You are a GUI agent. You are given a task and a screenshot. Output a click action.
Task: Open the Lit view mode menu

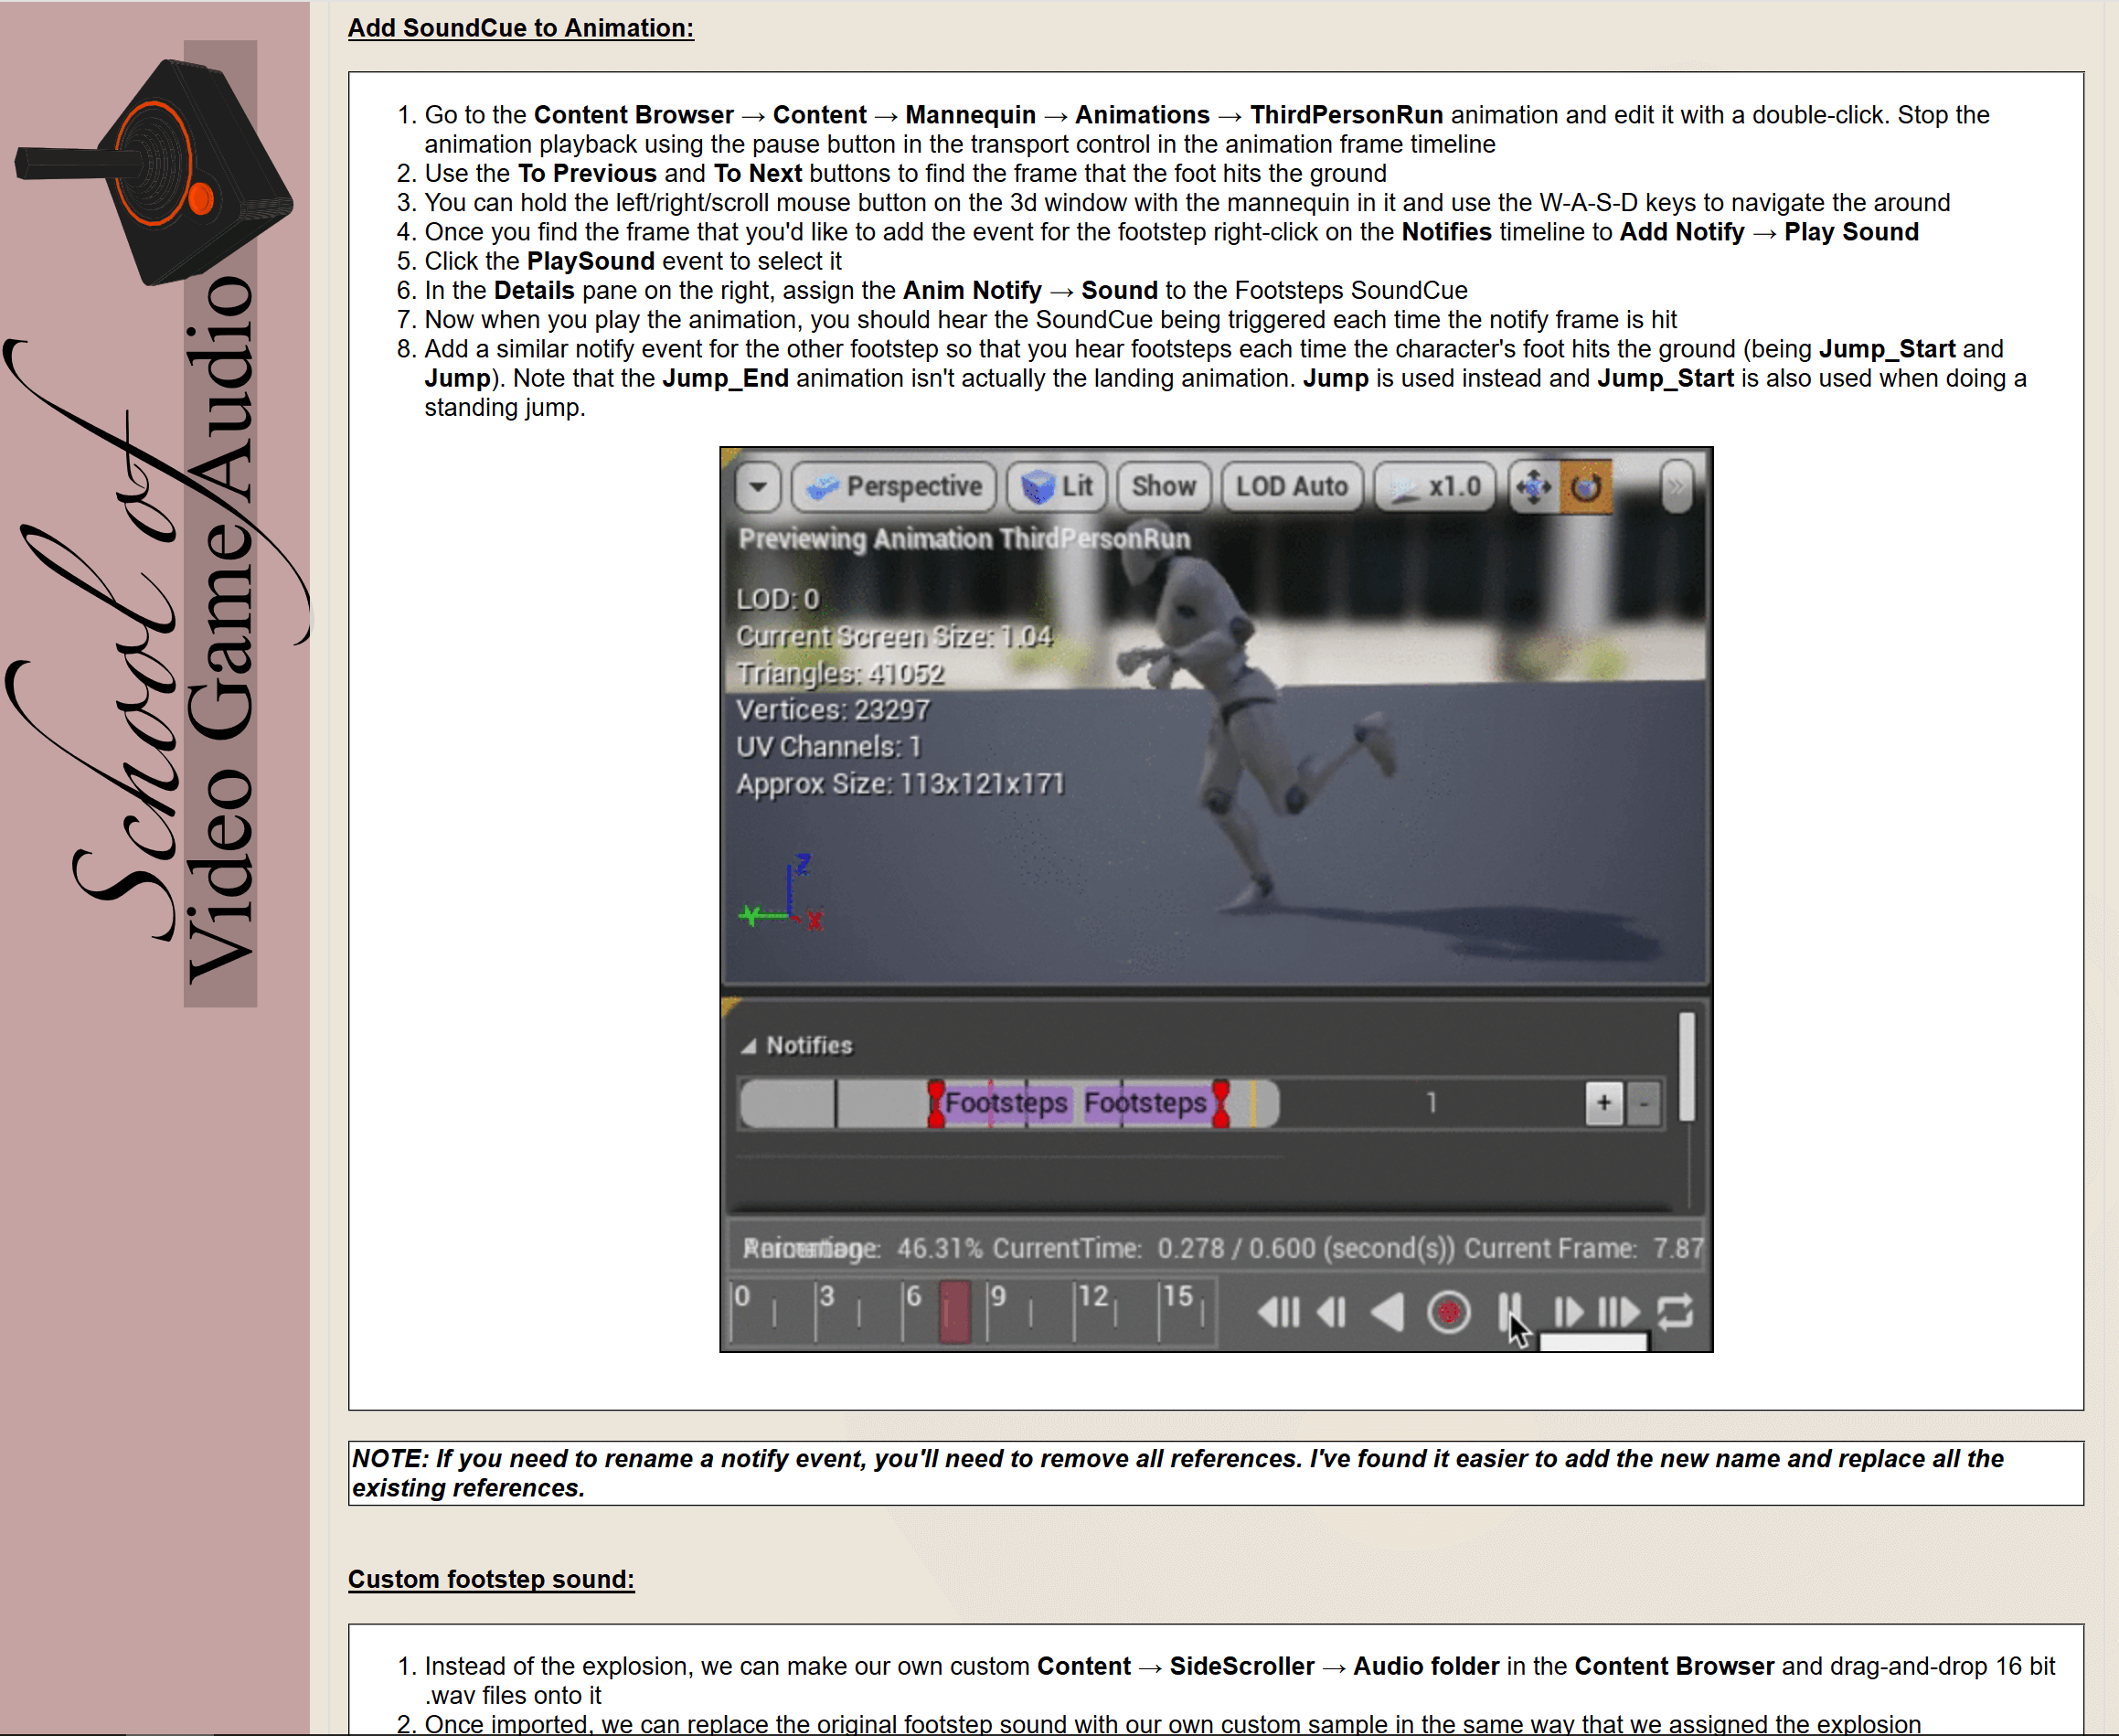pos(1057,487)
